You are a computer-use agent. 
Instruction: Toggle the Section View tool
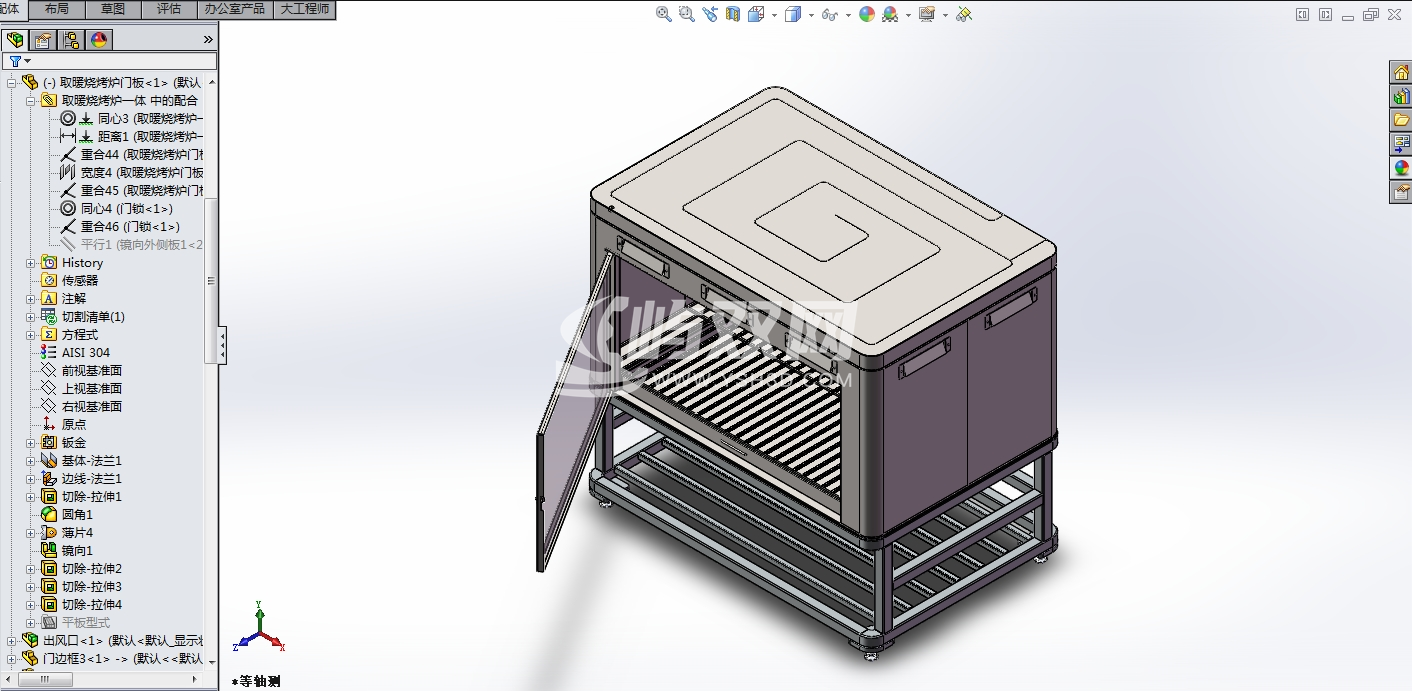[733, 14]
